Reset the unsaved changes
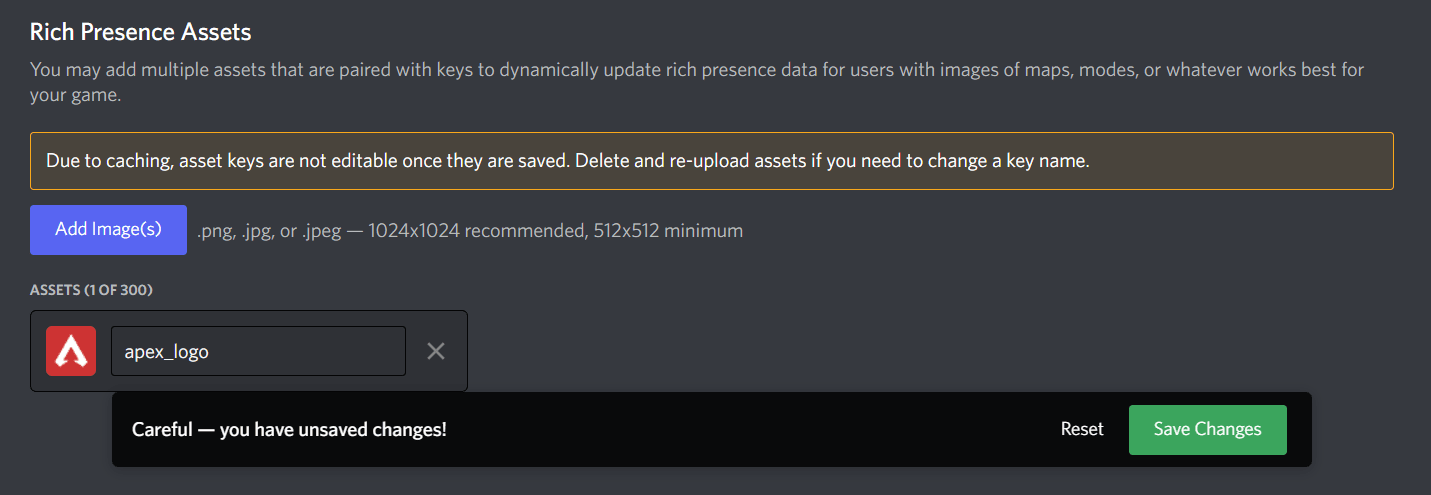This screenshot has width=1431, height=495. click(1082, 430)
